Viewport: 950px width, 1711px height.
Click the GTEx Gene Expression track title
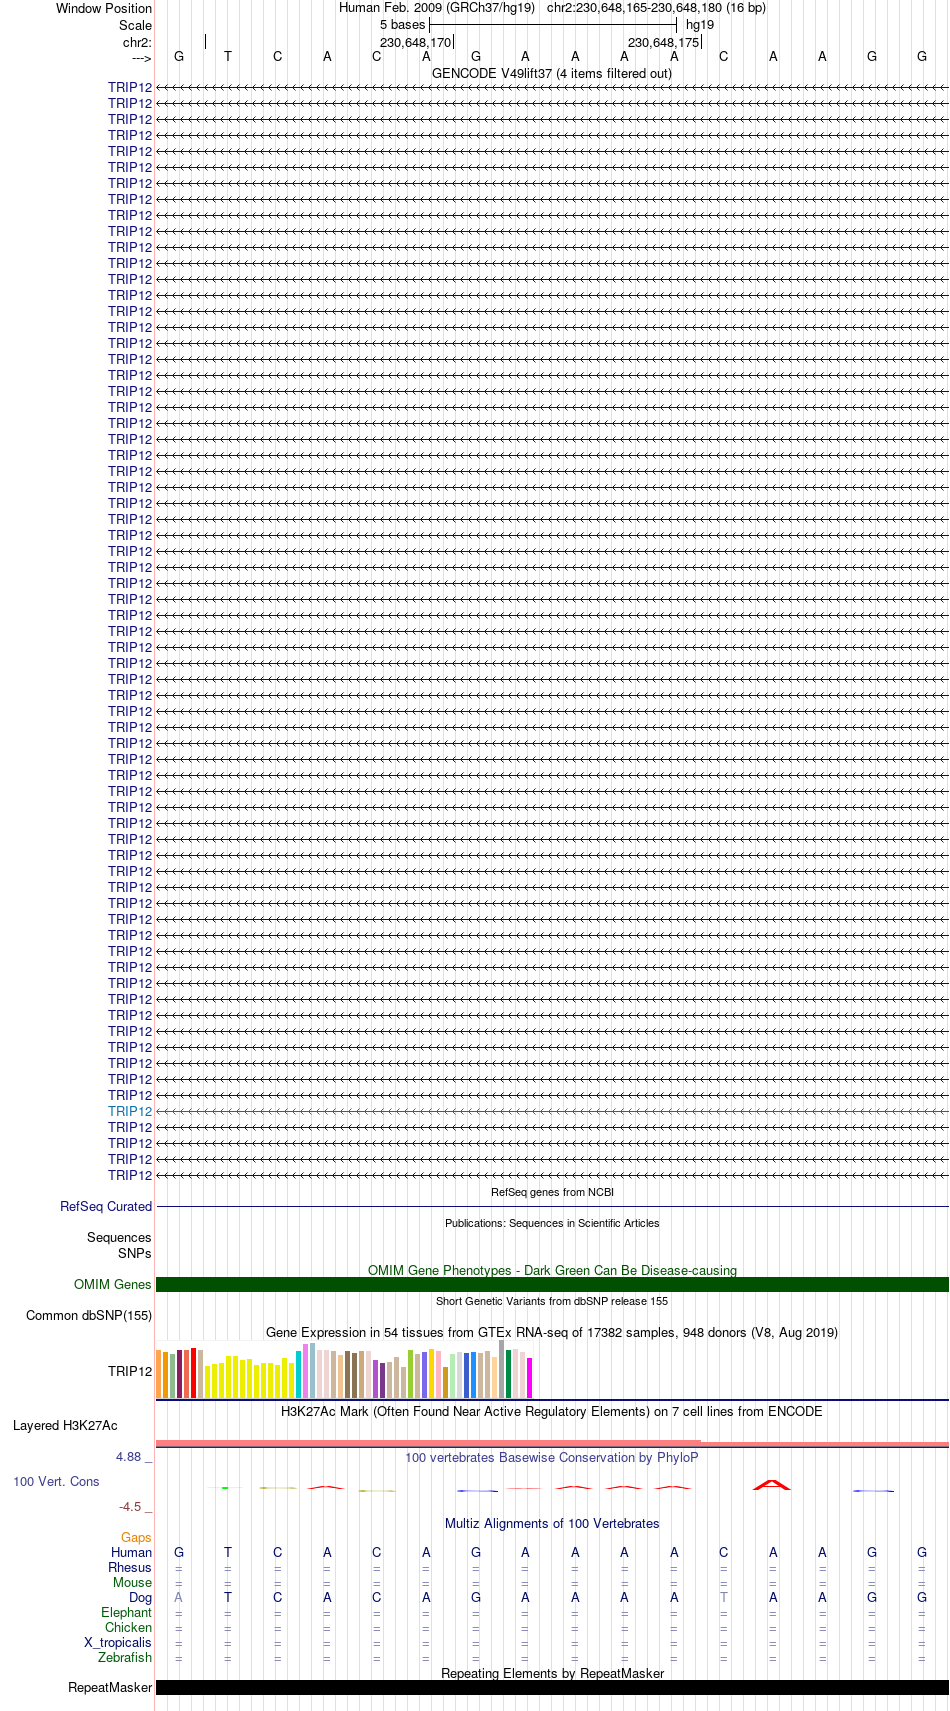pos(552,1332)
